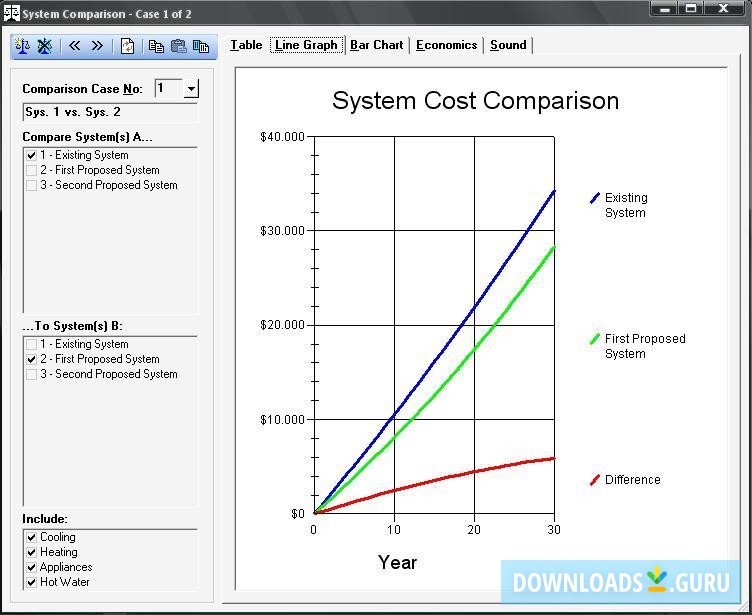Image resolution: width=752 pixels, height=615 pixels.
Task: Check 3 - Second Proposed System under System(s) B
Action: [x=31, y=374]
